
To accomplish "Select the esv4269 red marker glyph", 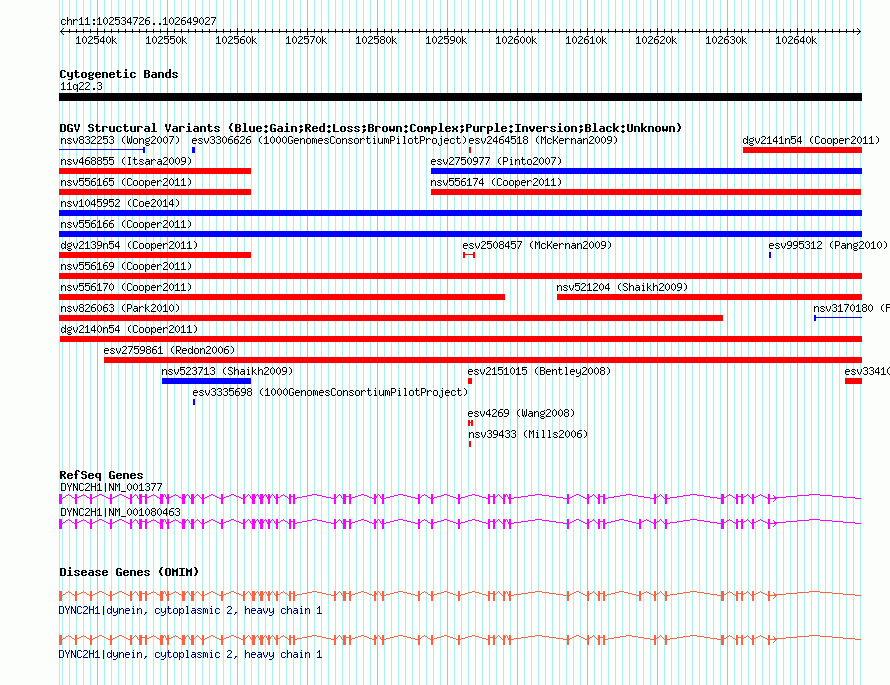I will (471, 423).
